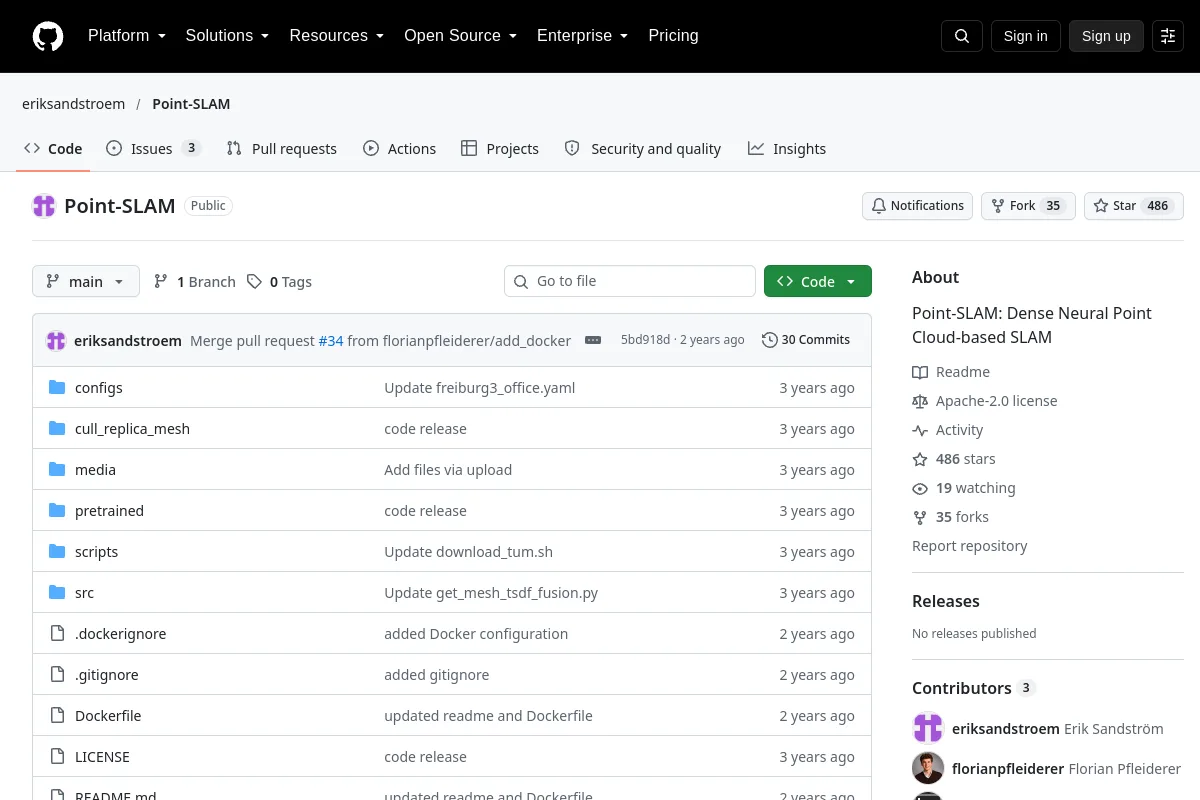Click the watching eye icon
Screen dimensions: 1200x800
tap(920, 488)
